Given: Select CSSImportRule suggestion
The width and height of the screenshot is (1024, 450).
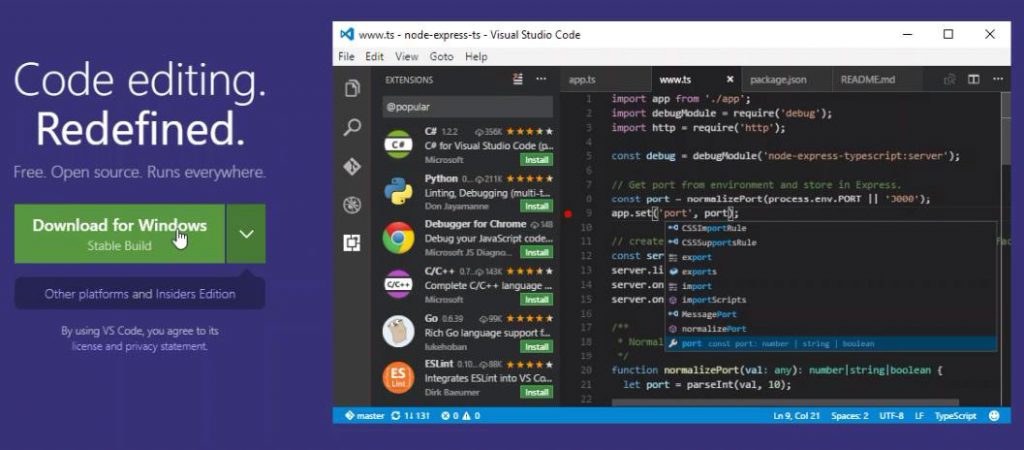Looking at the screenshot, I should pos(831,229).
